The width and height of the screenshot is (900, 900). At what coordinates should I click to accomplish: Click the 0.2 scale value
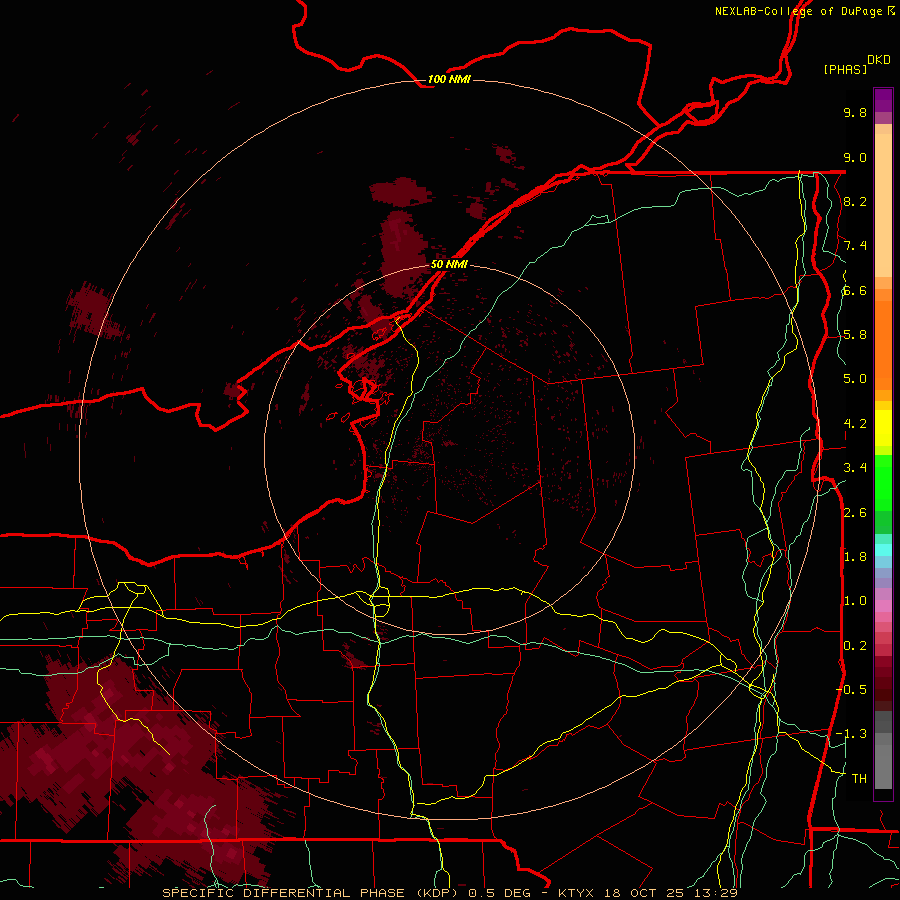click(855, 646)
